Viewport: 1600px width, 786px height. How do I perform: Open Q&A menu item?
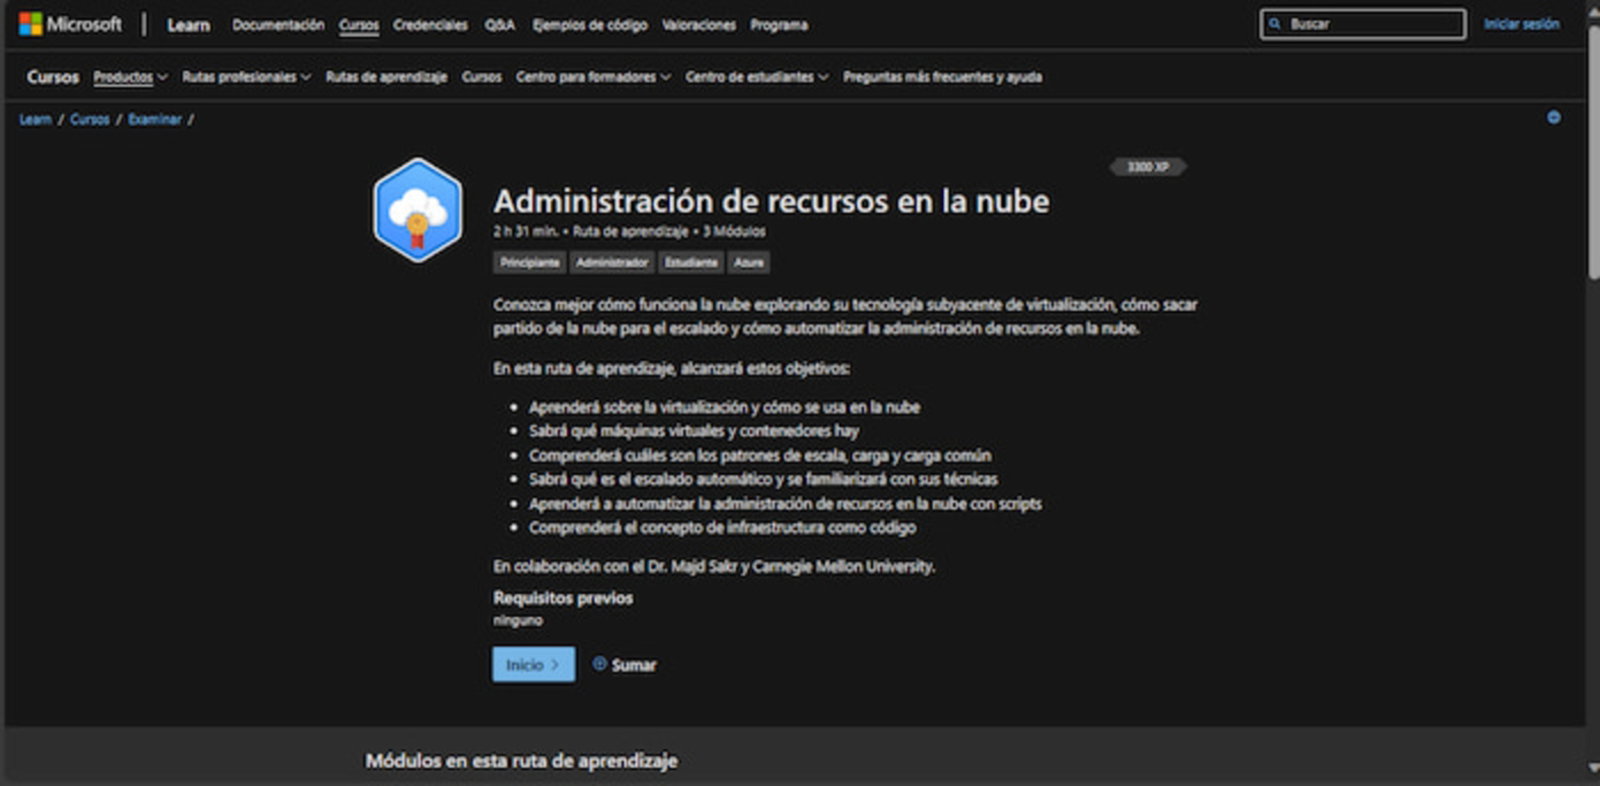[x=500, y=25]
